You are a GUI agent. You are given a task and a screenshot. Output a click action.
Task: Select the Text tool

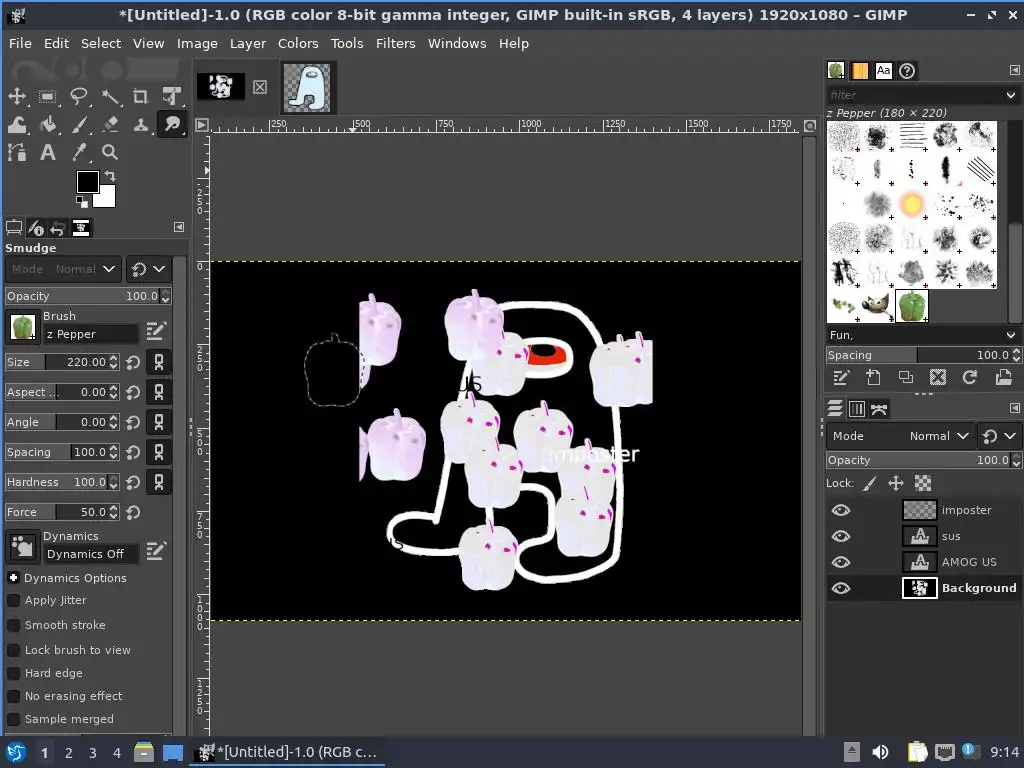click(x=48, y=152)
